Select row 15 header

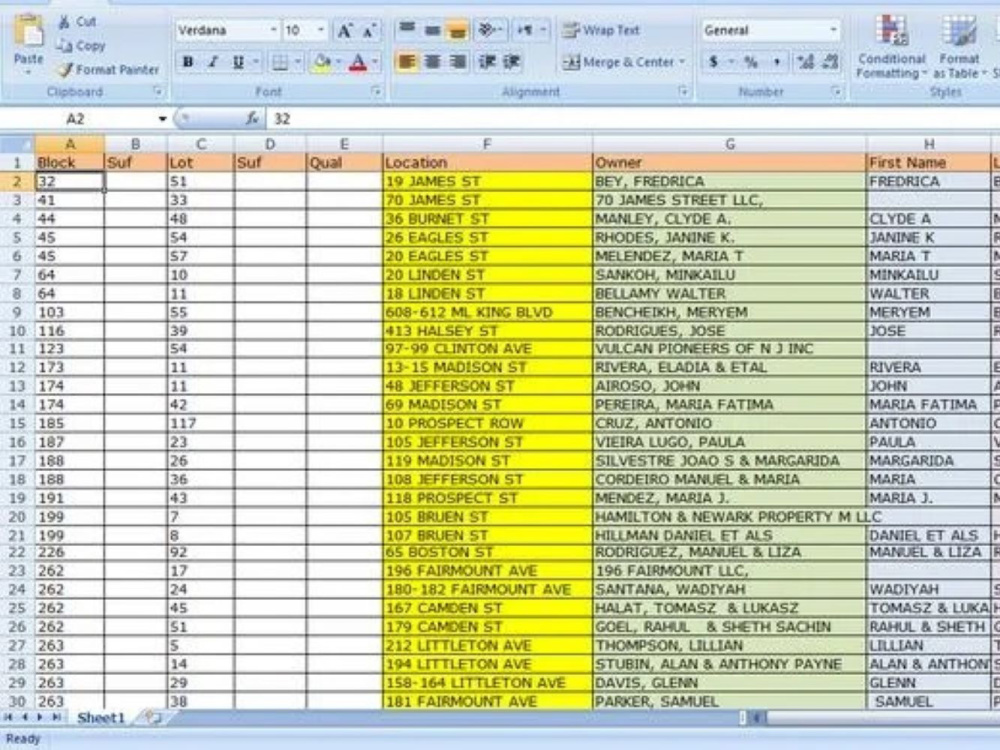(x=17, y=423)
